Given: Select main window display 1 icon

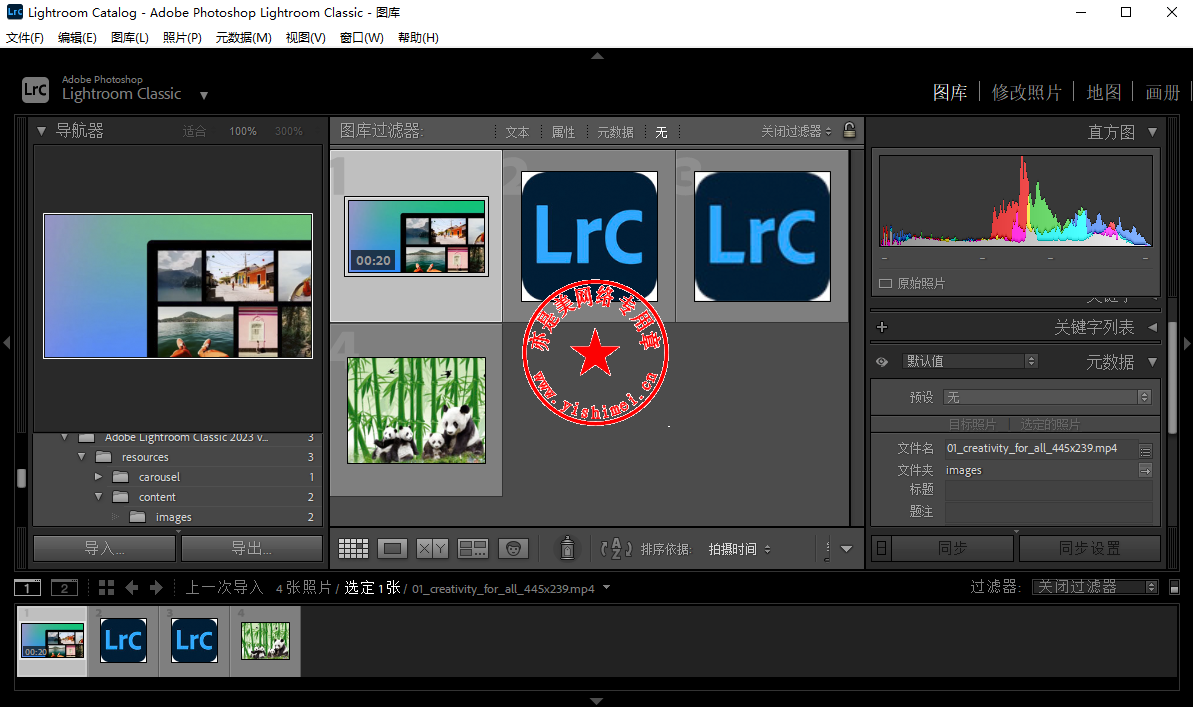Looking at the screenshot, I should pyautogui.click(x=27, y=588).
